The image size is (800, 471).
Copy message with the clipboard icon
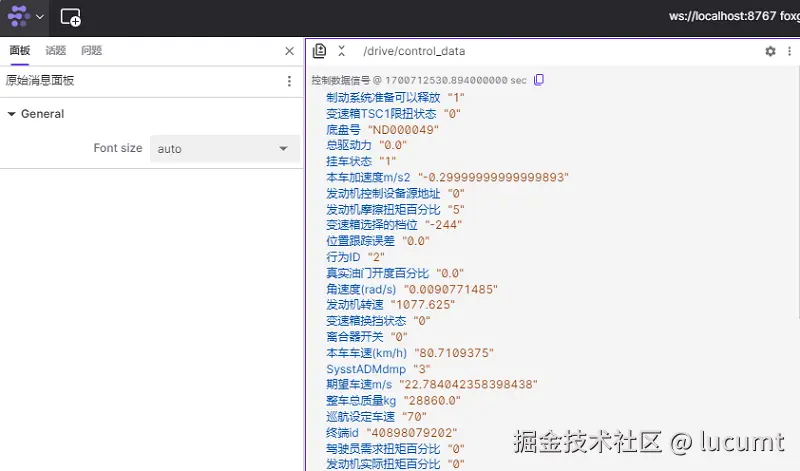[x=539, y=80]
